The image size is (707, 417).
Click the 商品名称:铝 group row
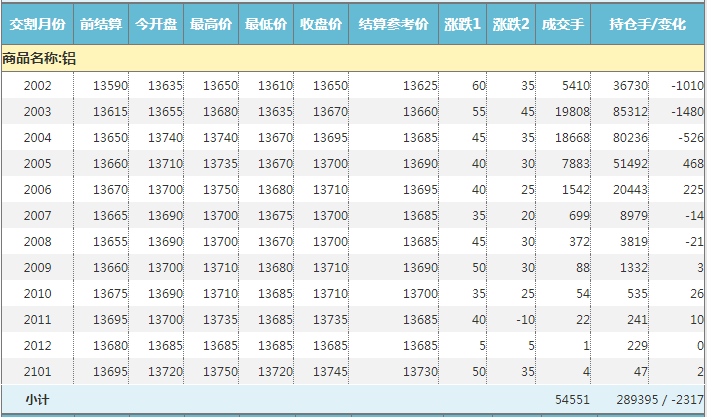pyautogui.click(x=40, y=58)
